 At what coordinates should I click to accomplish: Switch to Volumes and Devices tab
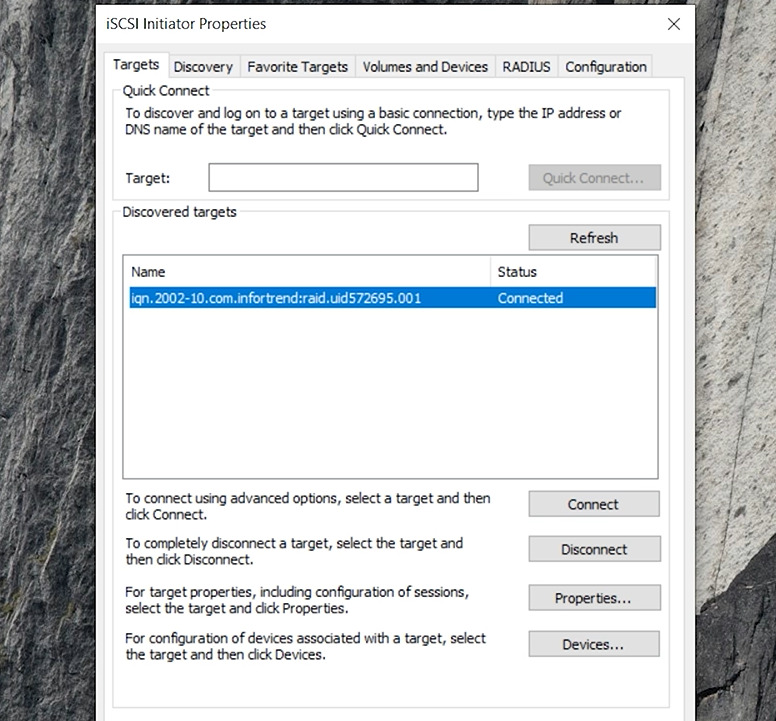click(x=425, y=67)
